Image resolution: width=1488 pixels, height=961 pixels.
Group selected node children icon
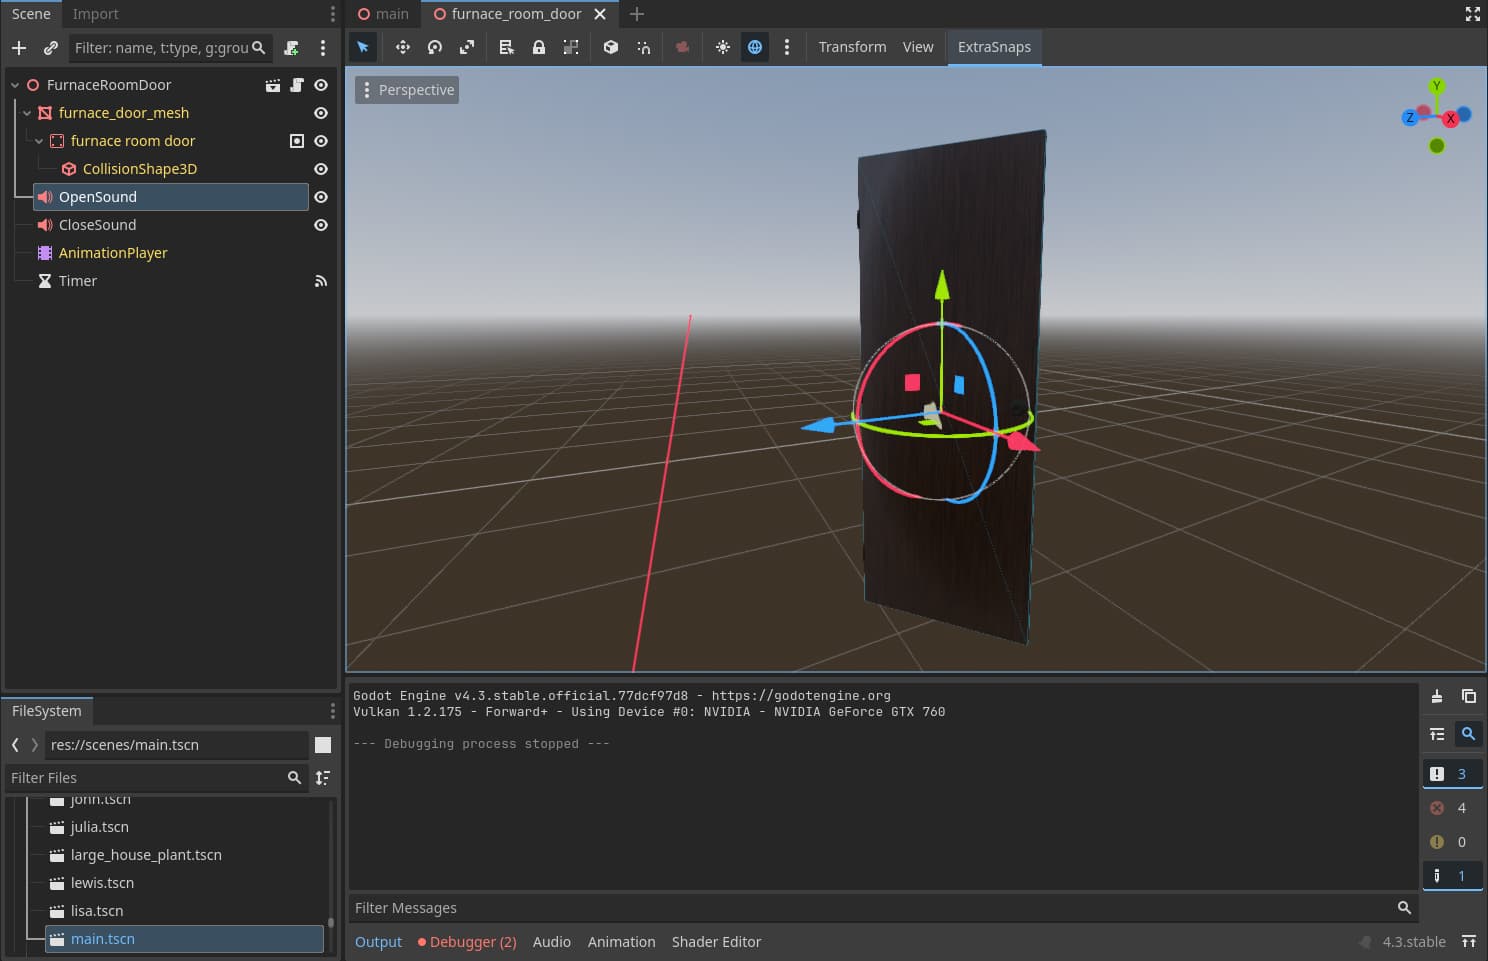(x=571, y=47)
